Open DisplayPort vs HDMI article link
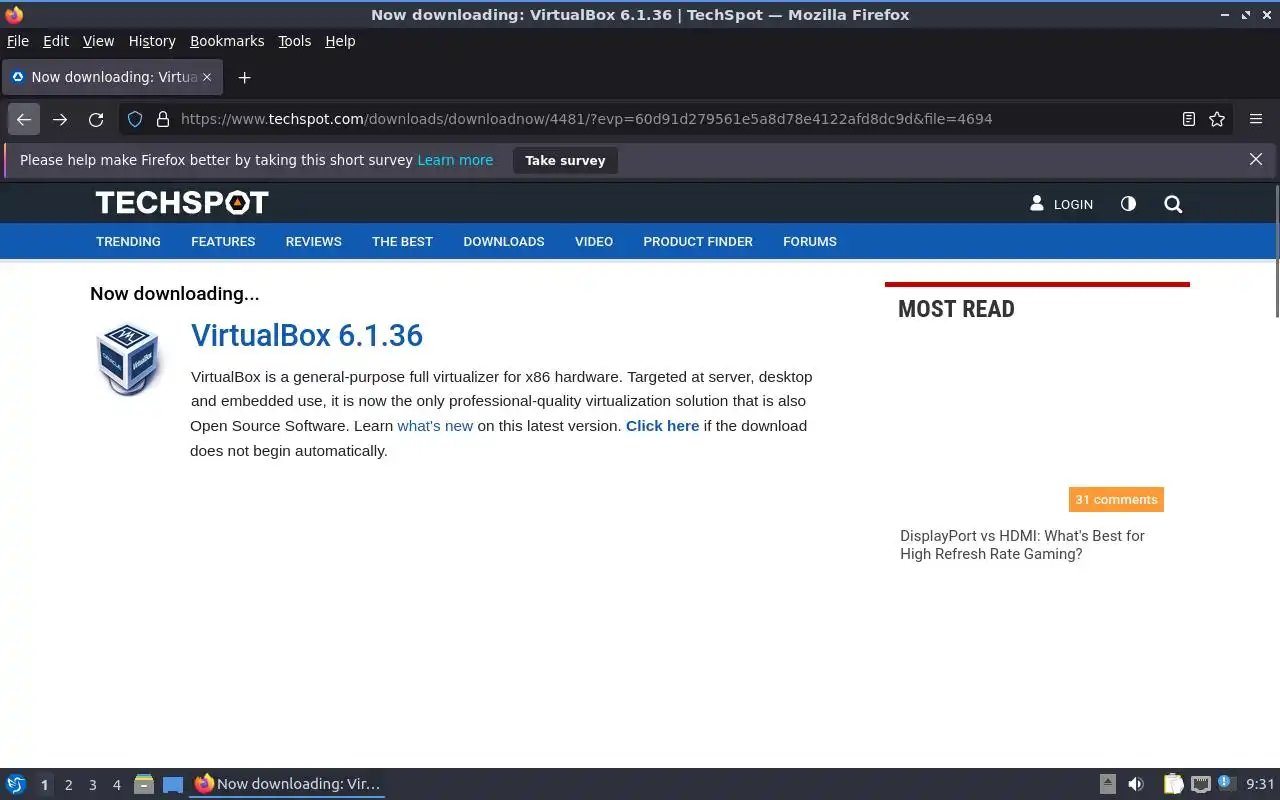 click(x=1022, y=545)
